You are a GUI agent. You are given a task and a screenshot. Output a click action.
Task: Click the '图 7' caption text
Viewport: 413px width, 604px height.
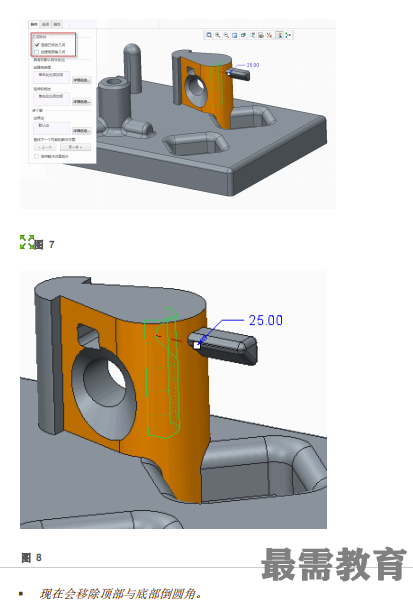pos(45,245)
